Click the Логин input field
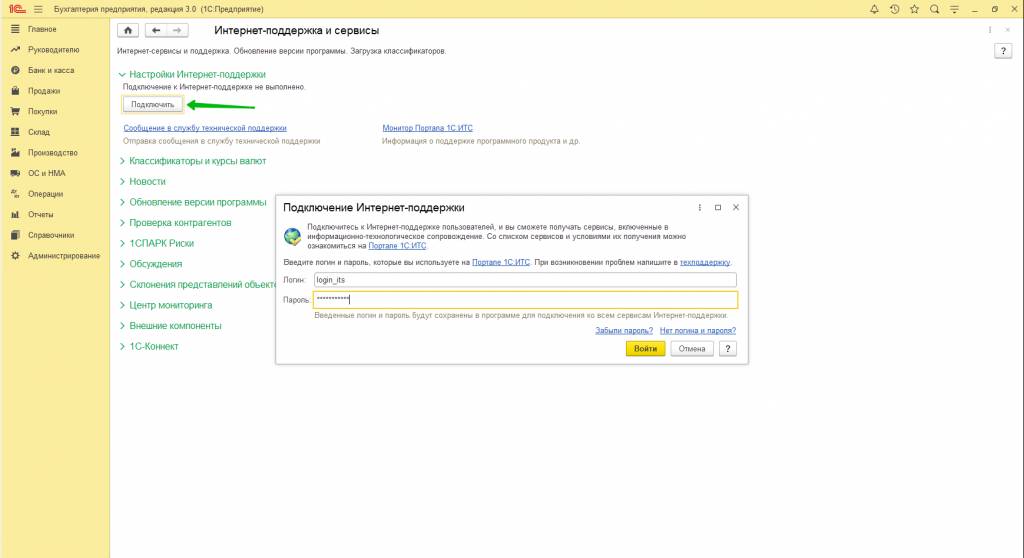Image resolution: width=1024 pixels, height=558 pixels. 525,280
